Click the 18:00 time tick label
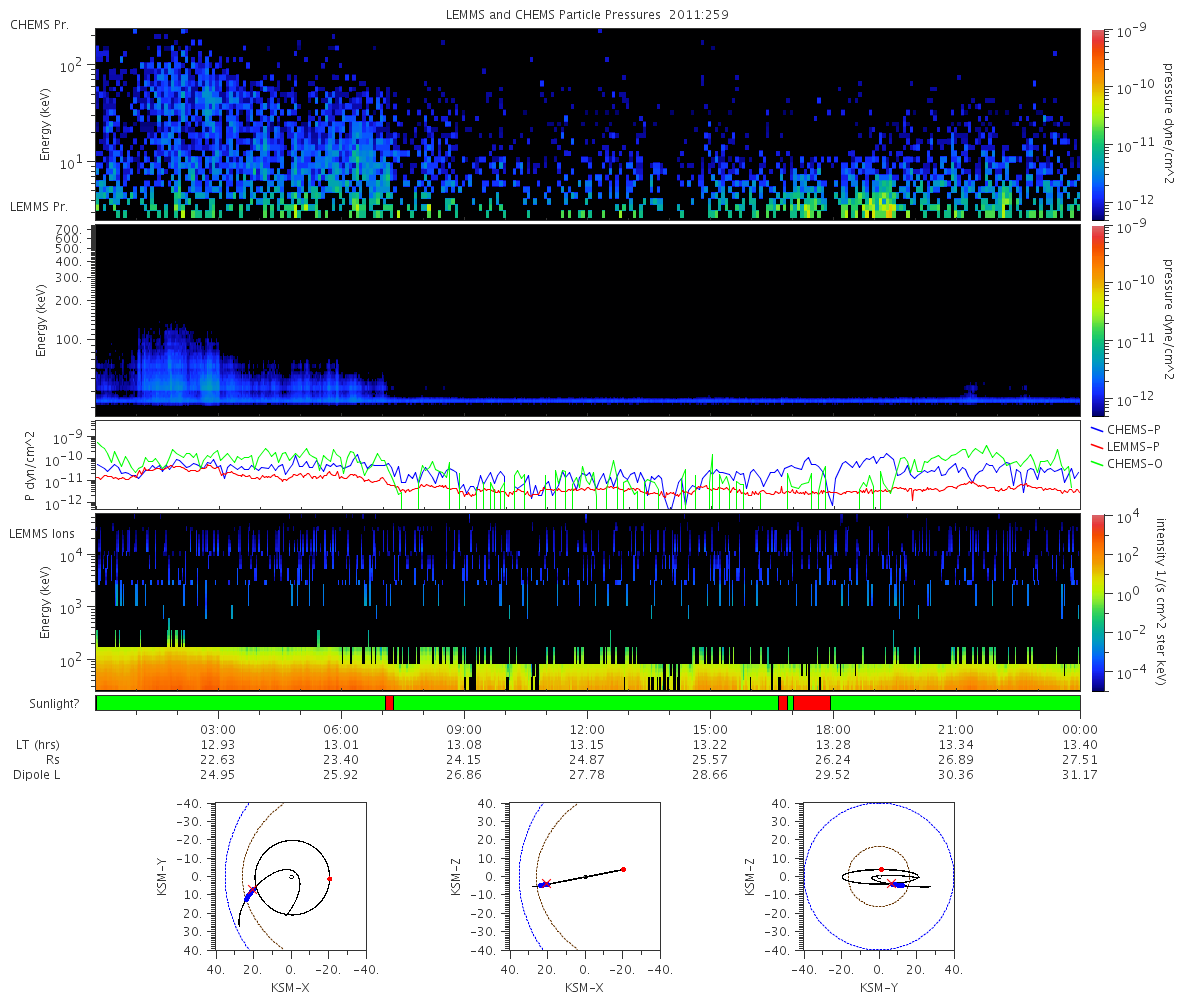 pos(834,729)
